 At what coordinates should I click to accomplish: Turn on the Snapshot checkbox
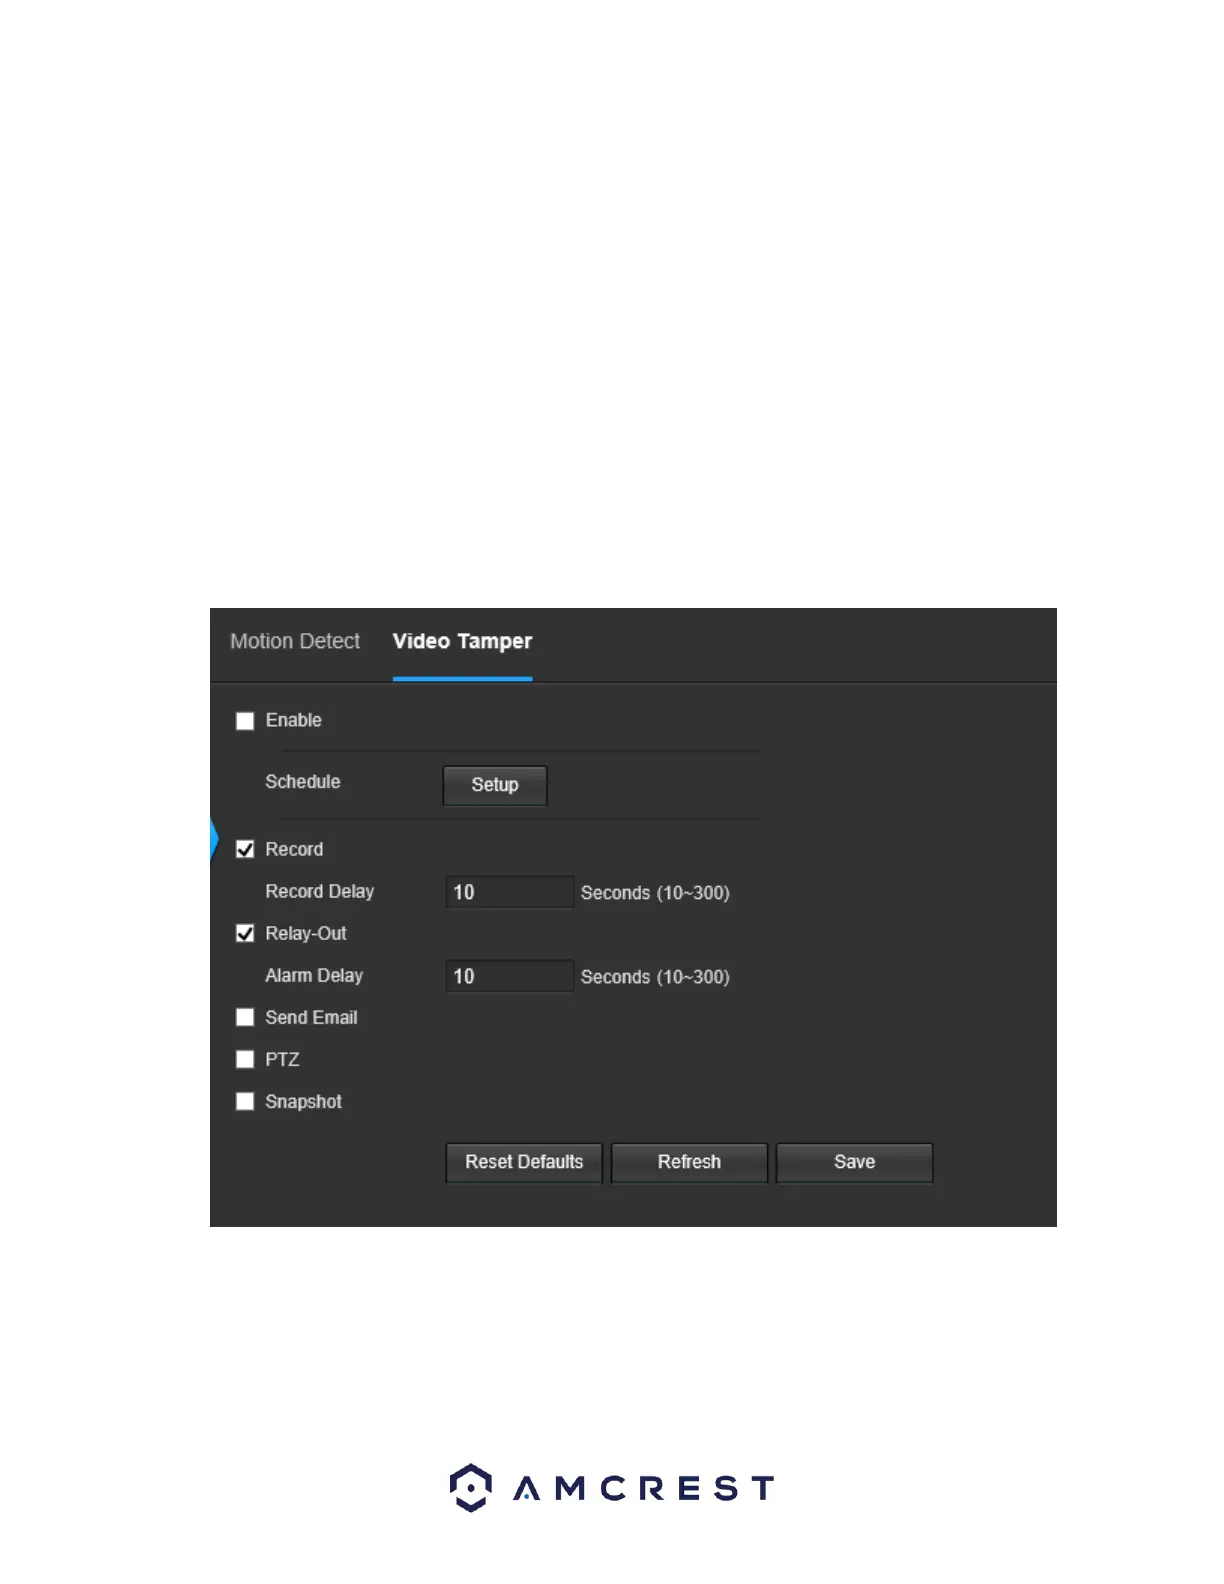[x=245, y=1101]
